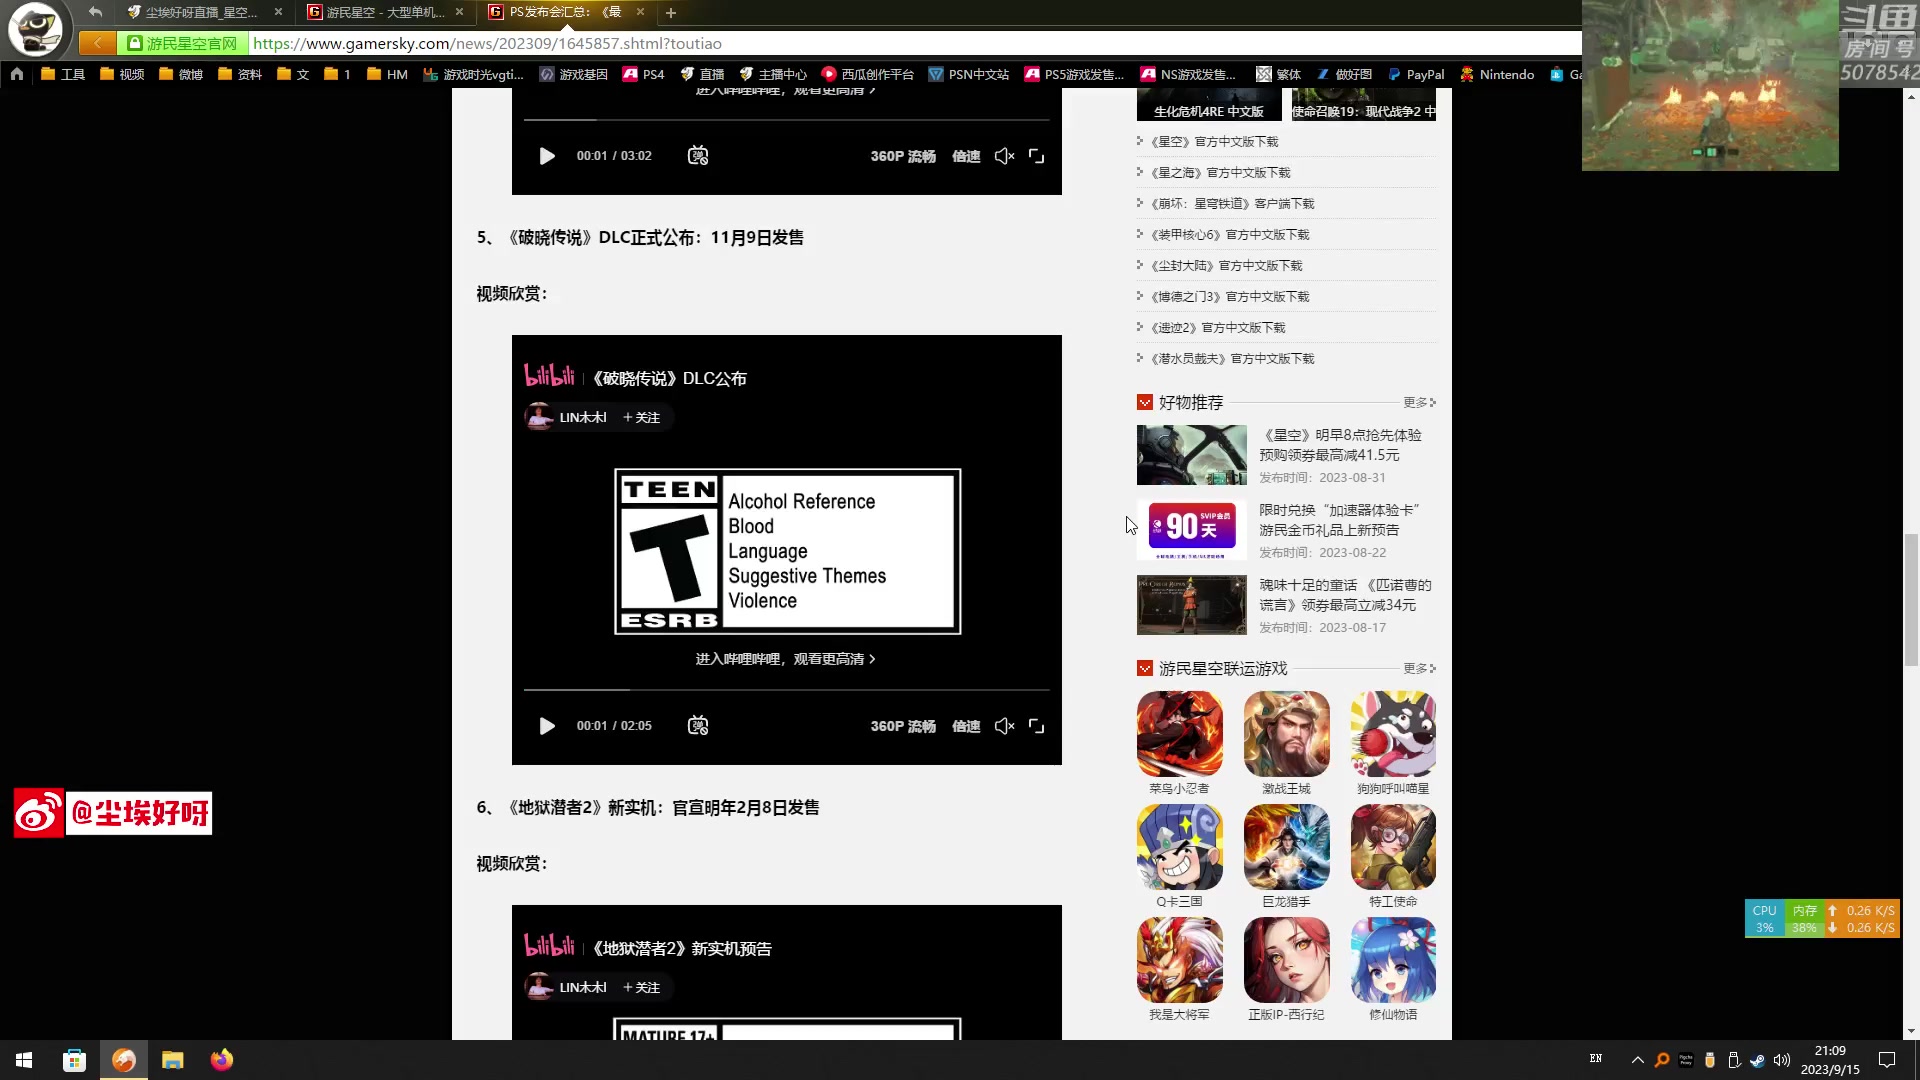Play the 破晓传说 DLC video

coord(547,726)
